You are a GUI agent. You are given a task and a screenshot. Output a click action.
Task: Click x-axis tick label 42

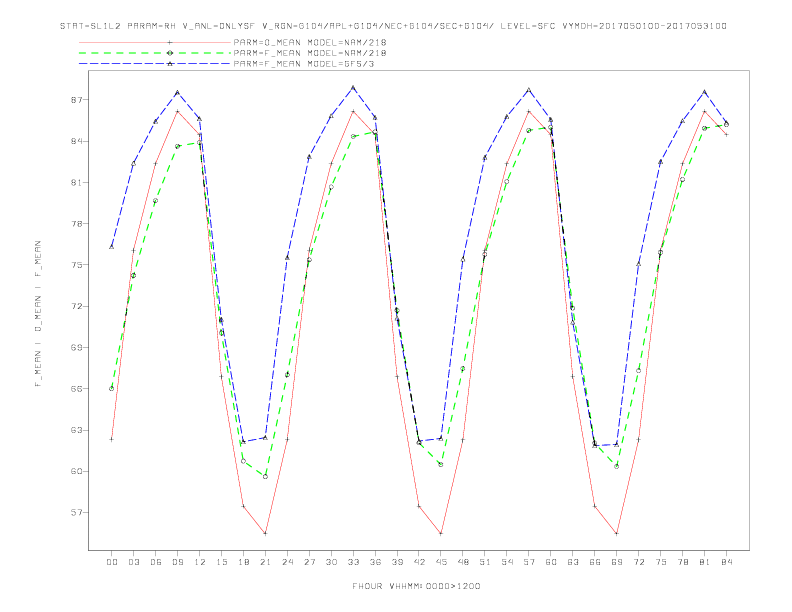(419, 562)
